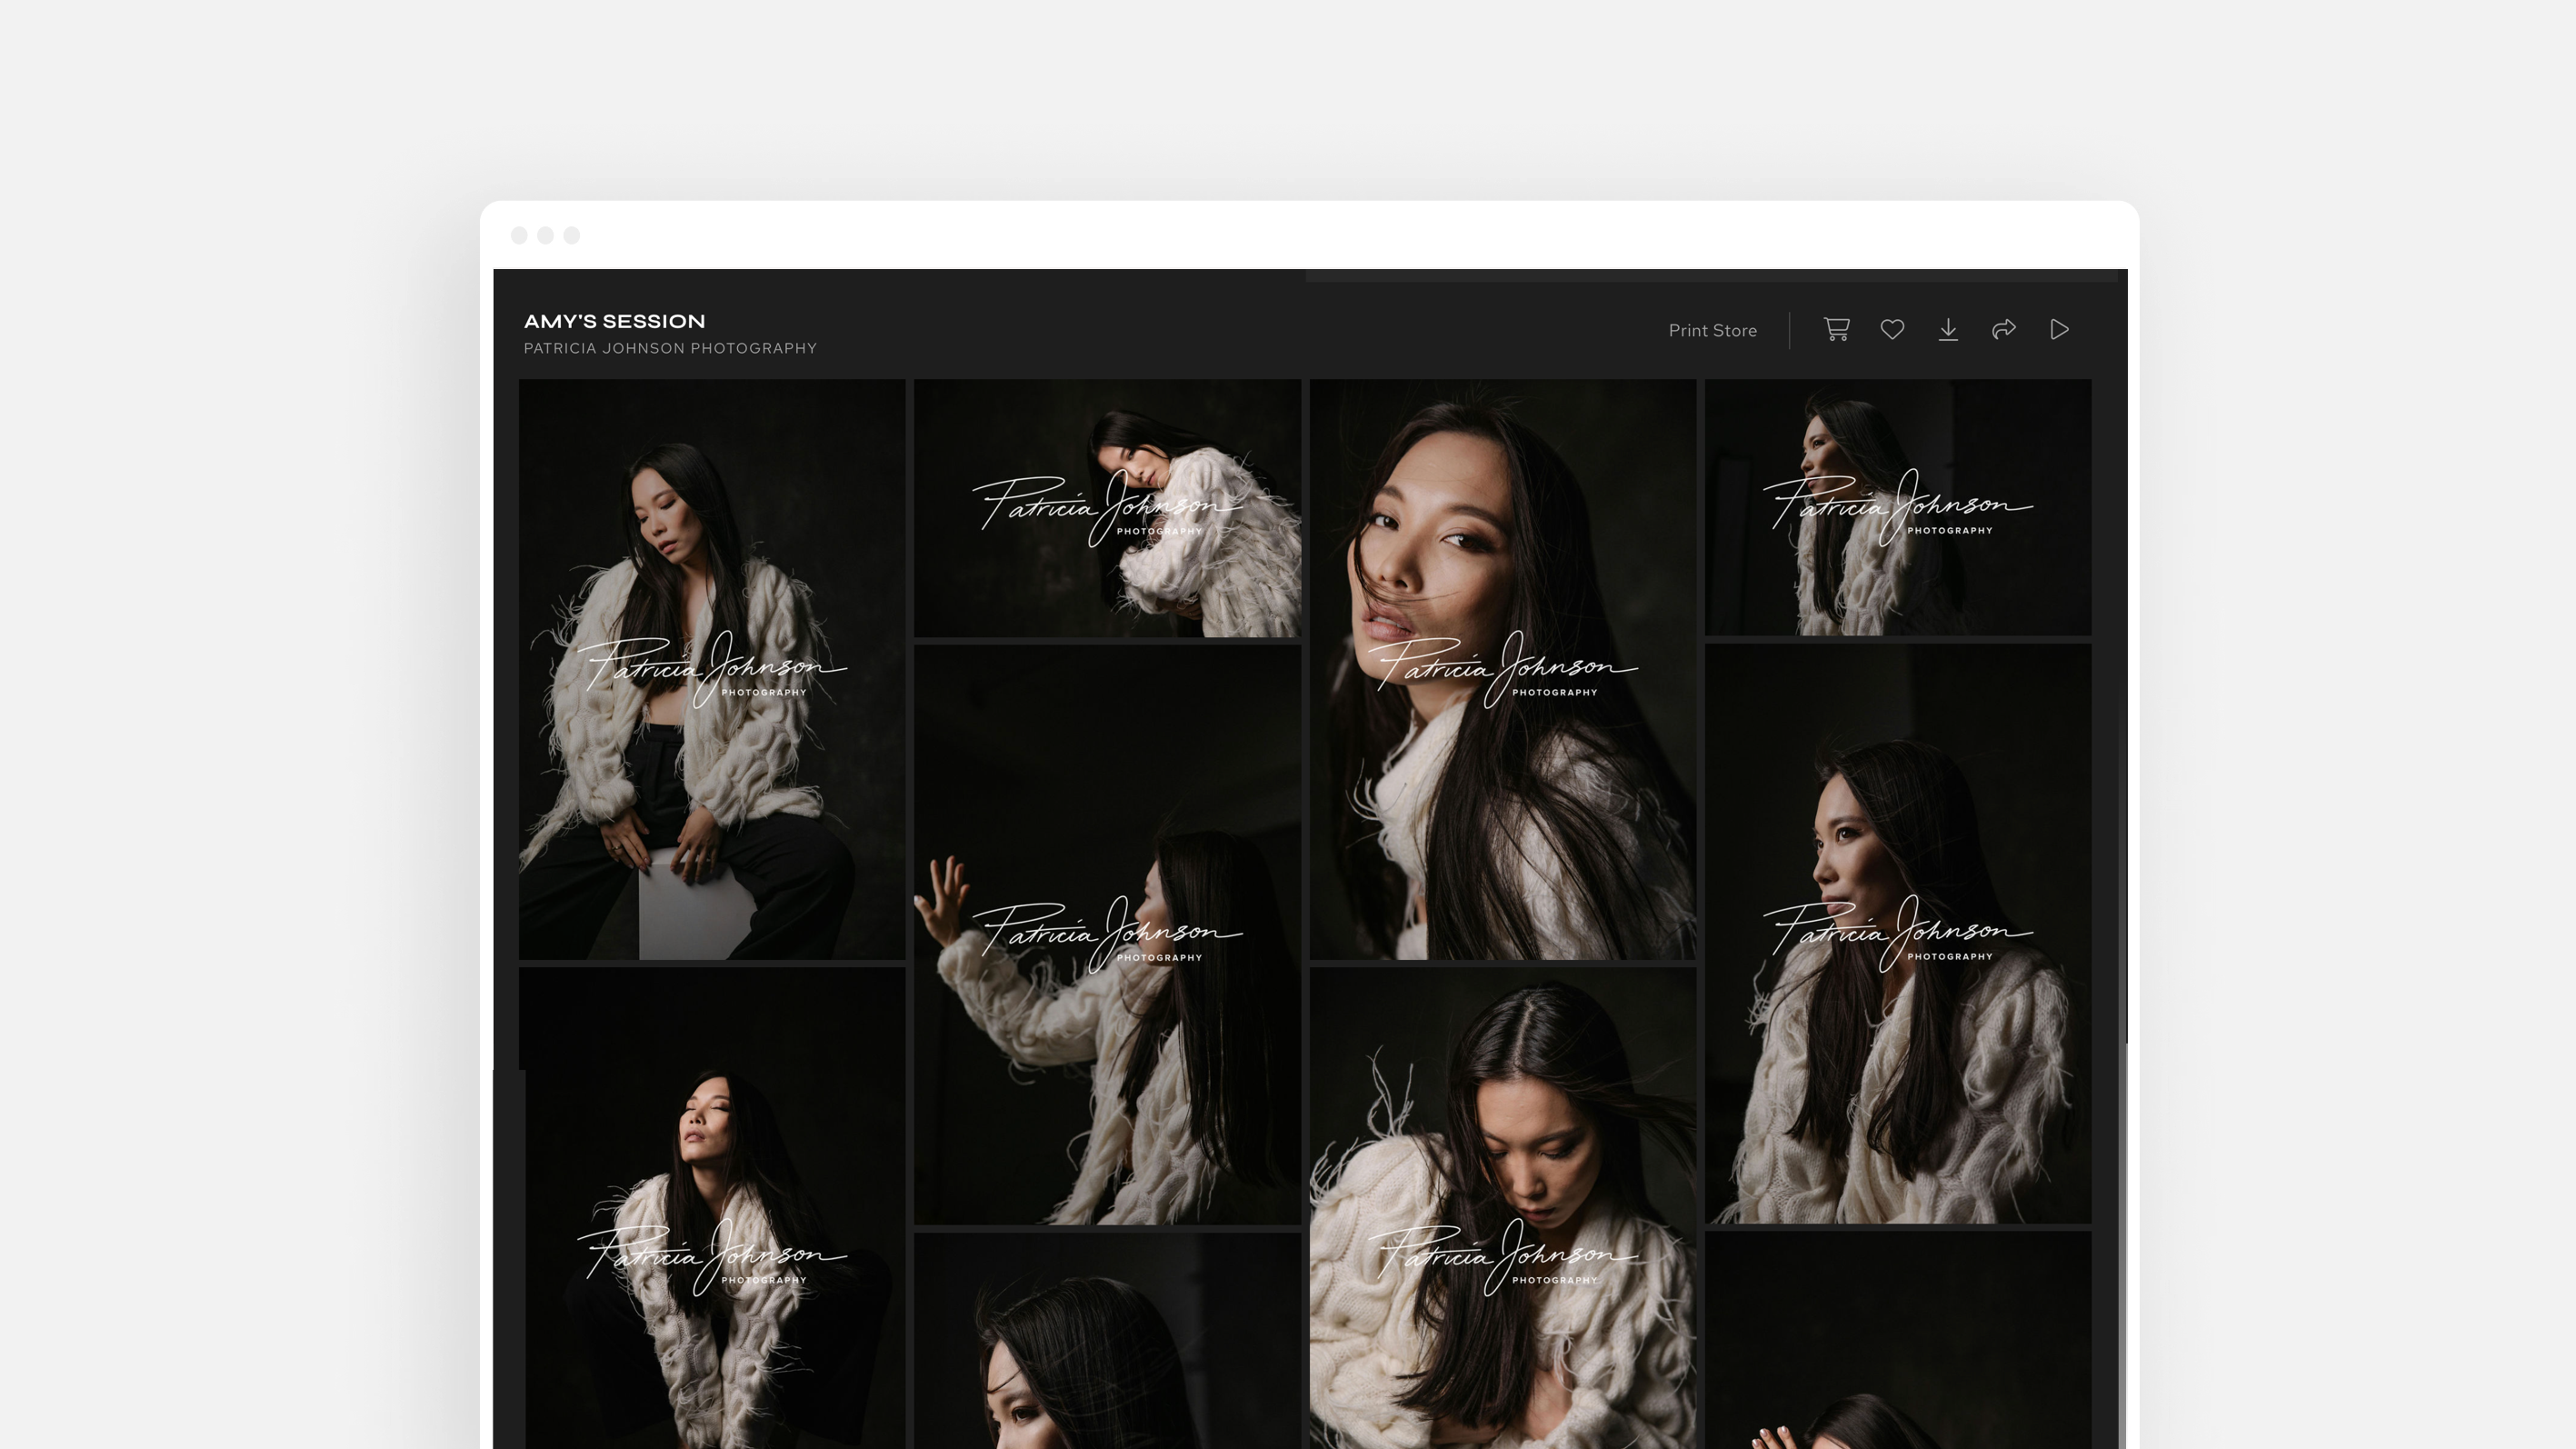Click the AMY'S SESSION gallery title
Image resolution: width=2576 pixels, height=1449 pixels.
click(615, 321)
